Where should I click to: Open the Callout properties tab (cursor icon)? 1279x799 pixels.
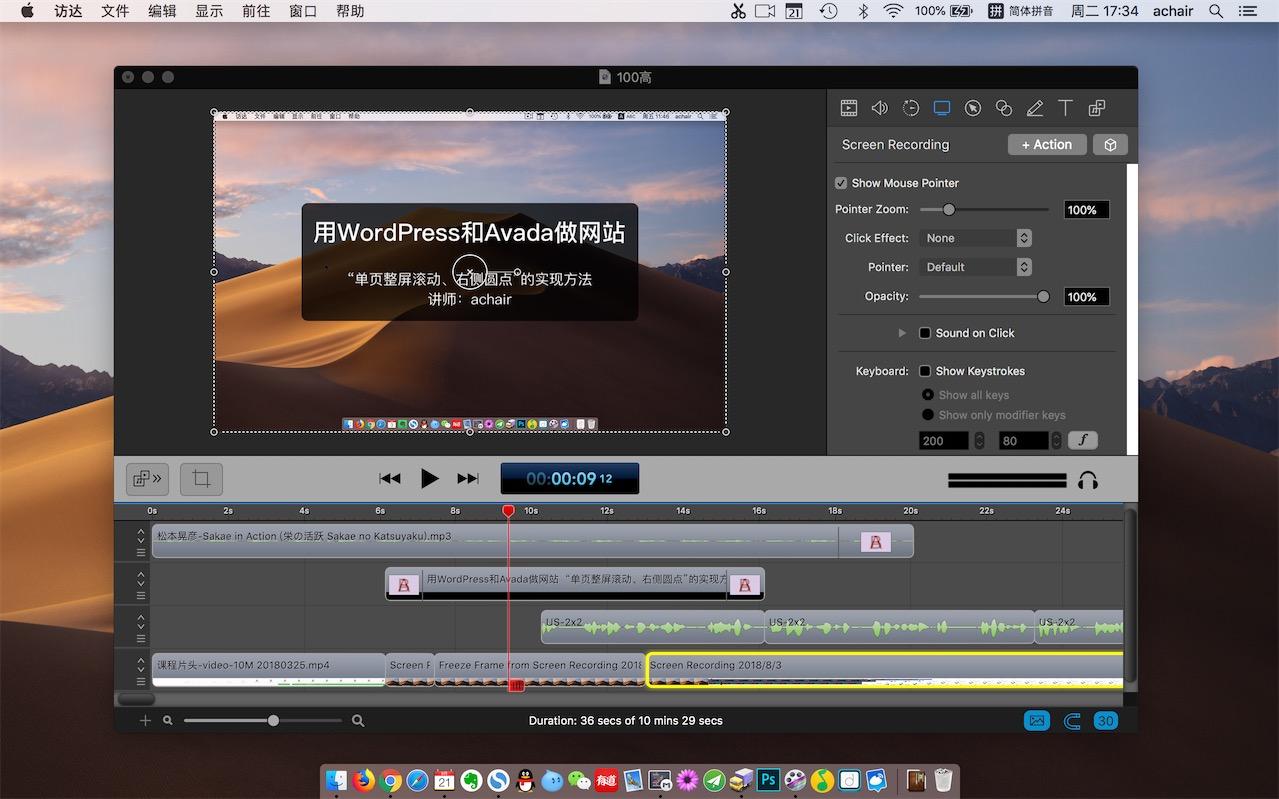click(972, 108)
